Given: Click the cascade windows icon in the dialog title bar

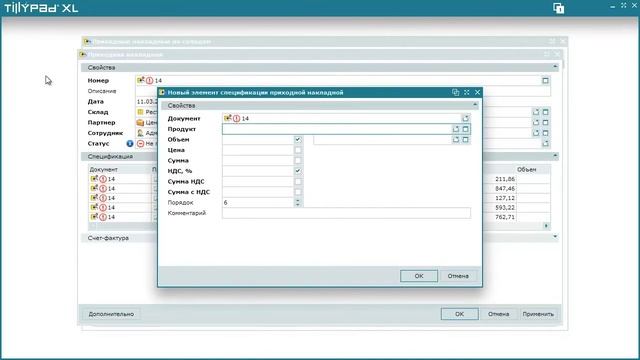Looking at the screenshot, I should [x=456, y=92].
